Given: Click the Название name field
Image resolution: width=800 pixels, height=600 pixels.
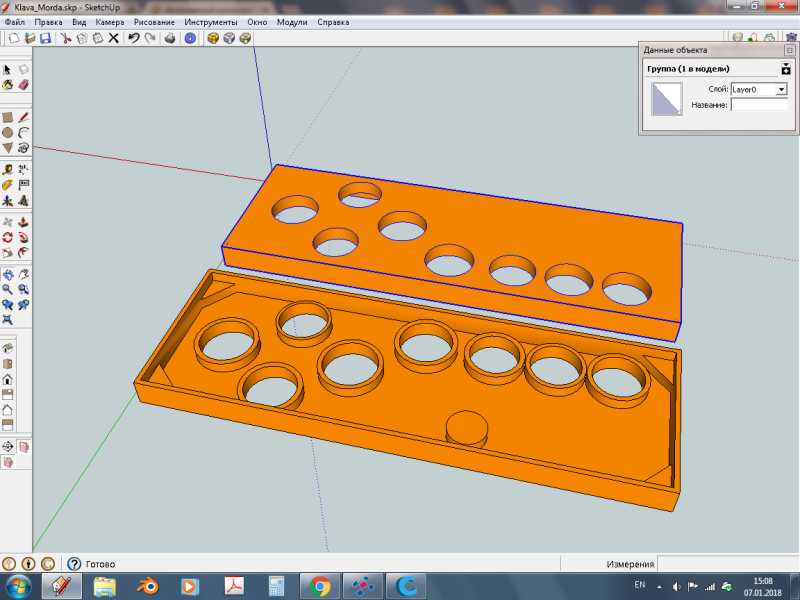Looking at the screenshot, I should coord(759,105).
